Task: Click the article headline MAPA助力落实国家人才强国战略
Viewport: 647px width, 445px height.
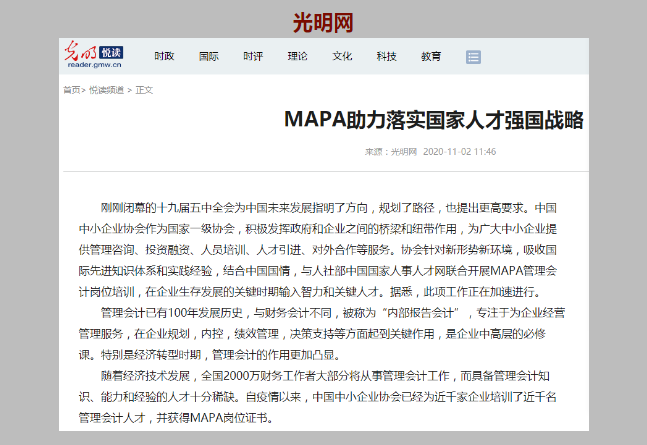Action: (x=434, y=120)
